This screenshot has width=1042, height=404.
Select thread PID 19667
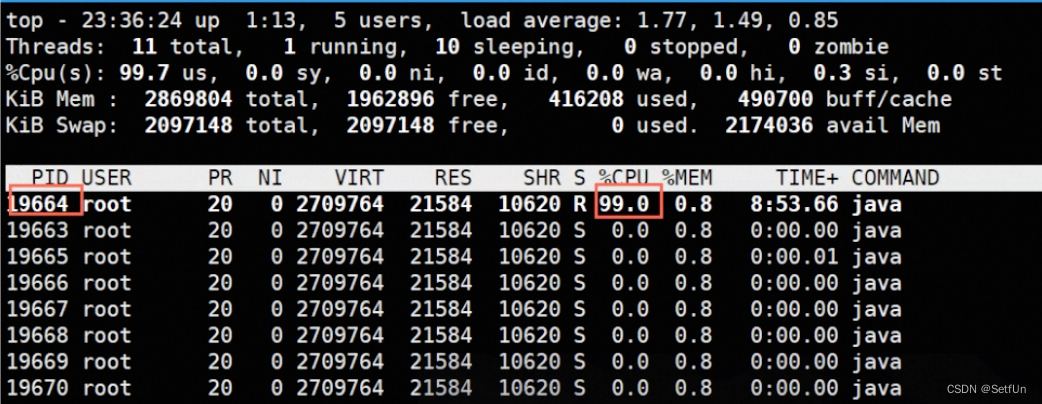coord(38,309)
